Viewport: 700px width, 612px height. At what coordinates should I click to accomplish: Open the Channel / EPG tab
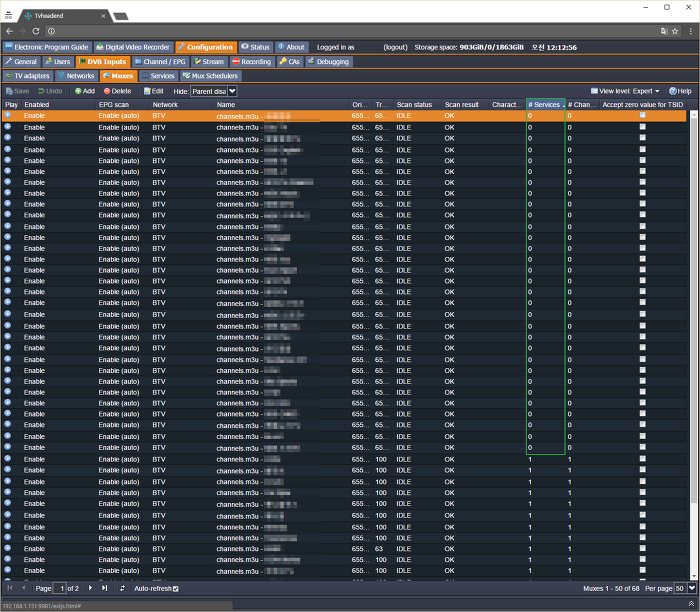point(160,62)
